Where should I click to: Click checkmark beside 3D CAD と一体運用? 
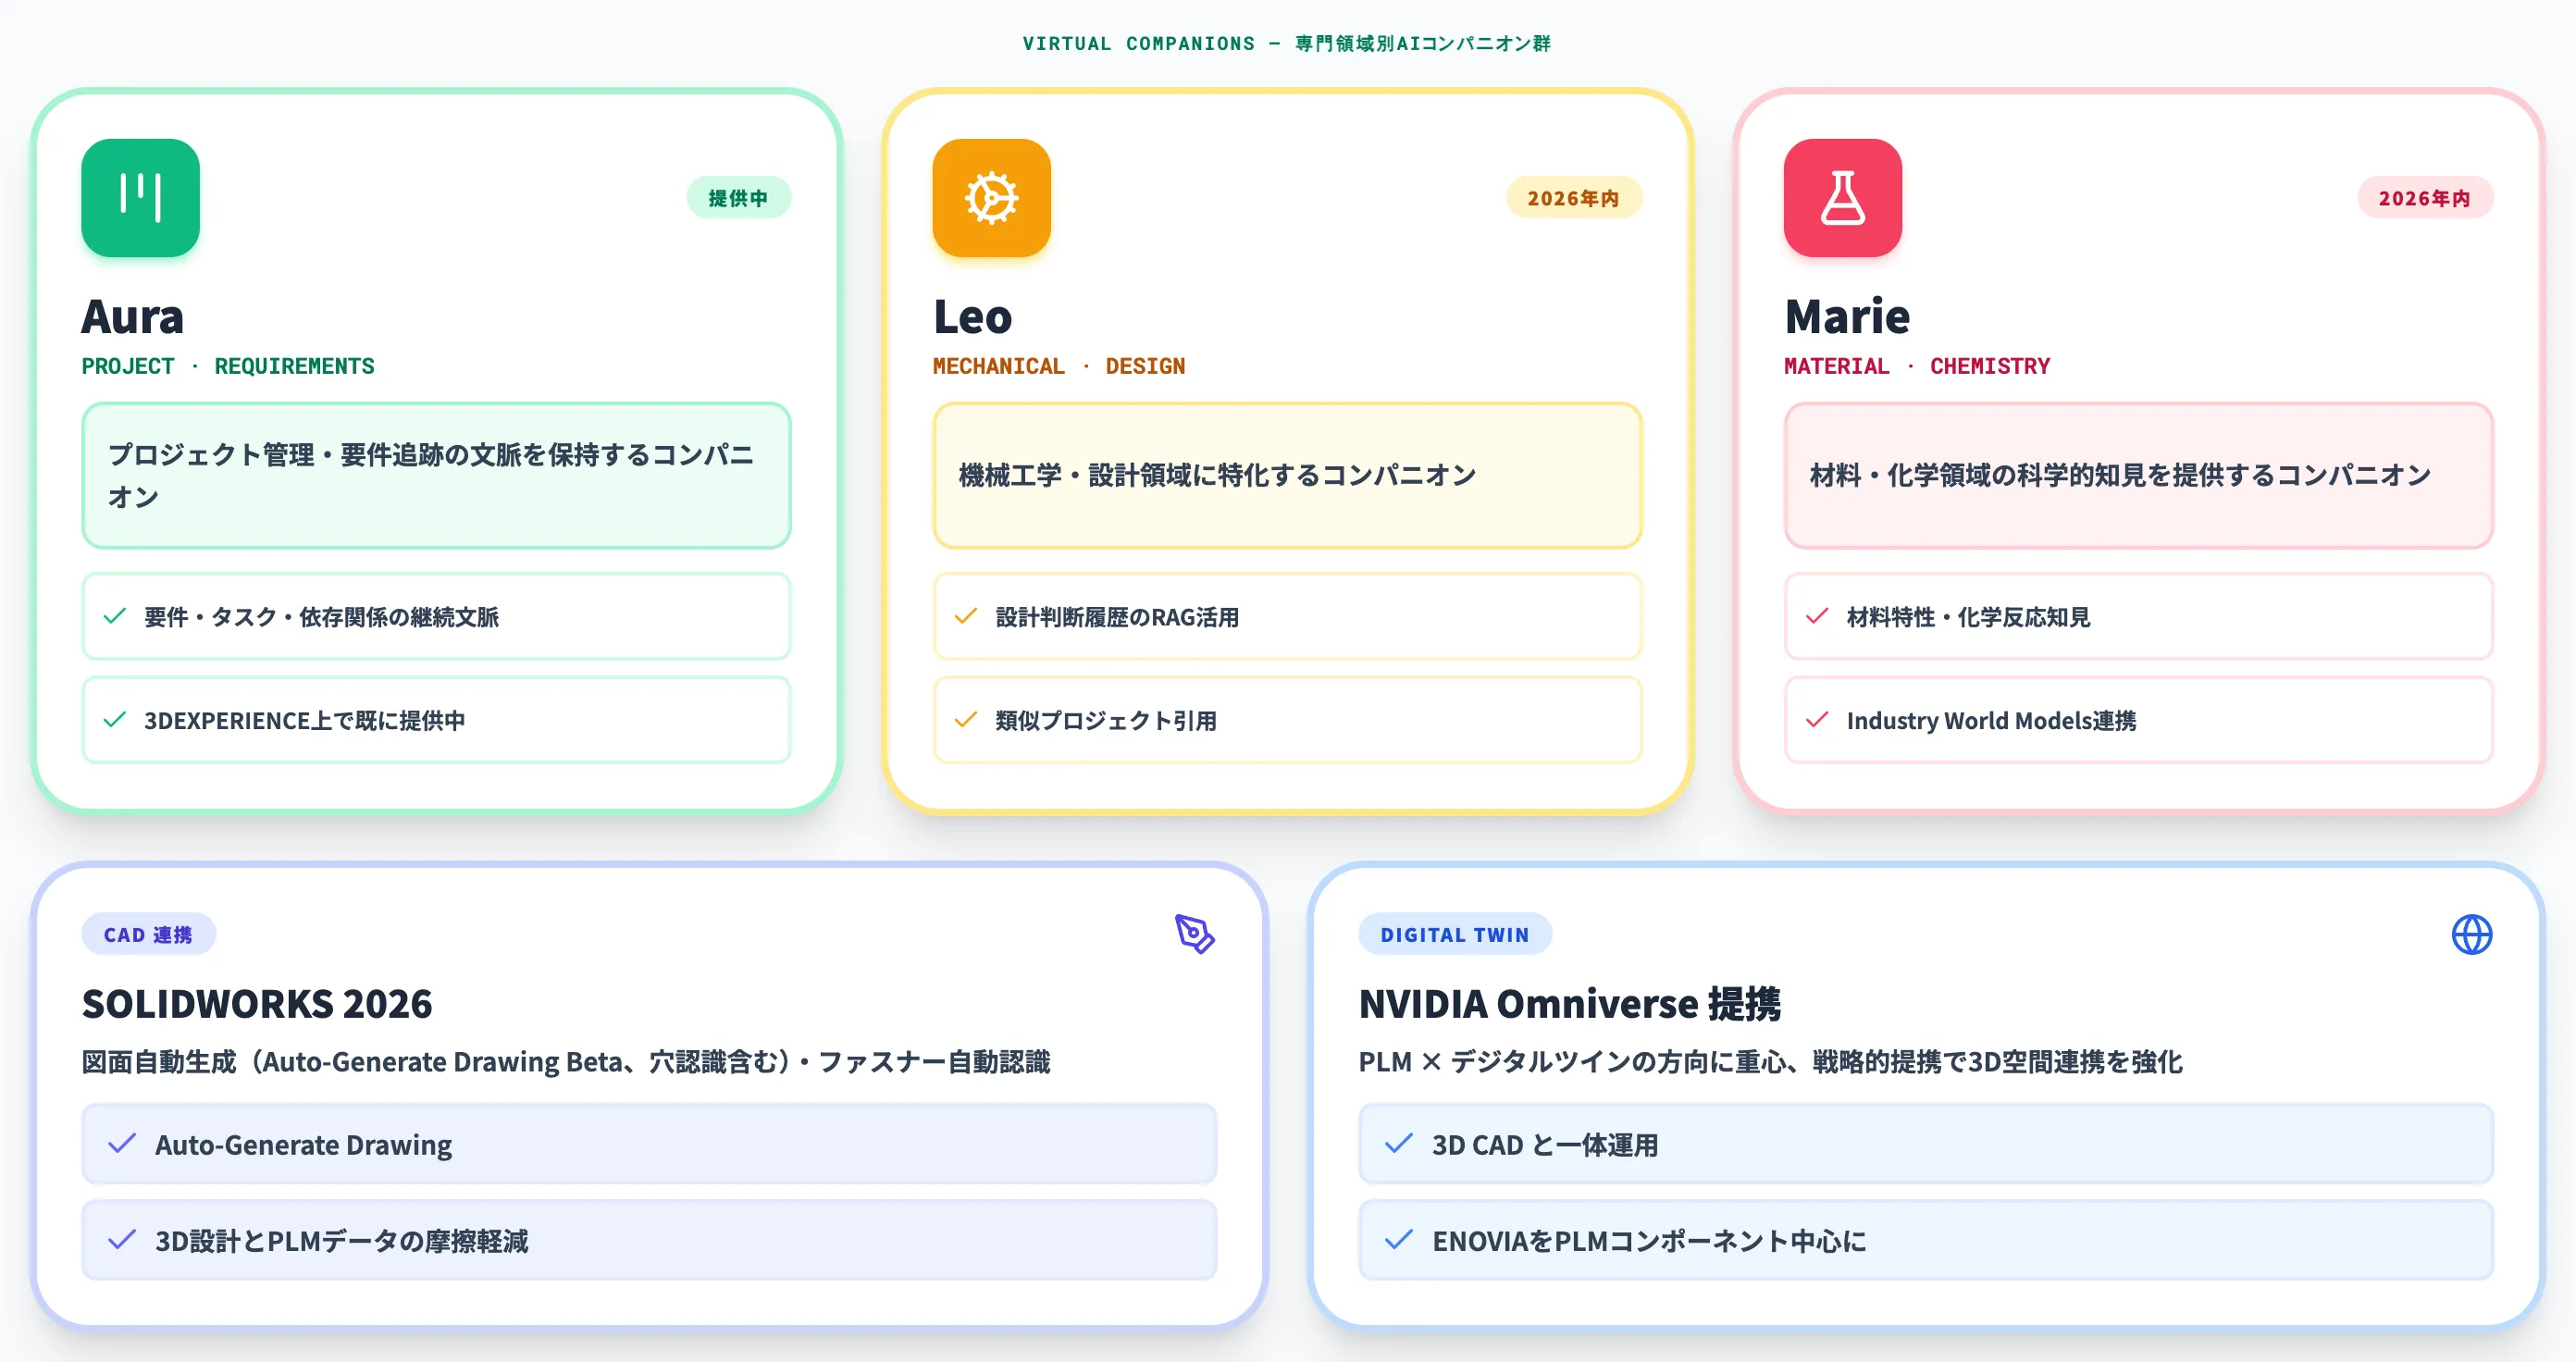coord(1399,1143)
